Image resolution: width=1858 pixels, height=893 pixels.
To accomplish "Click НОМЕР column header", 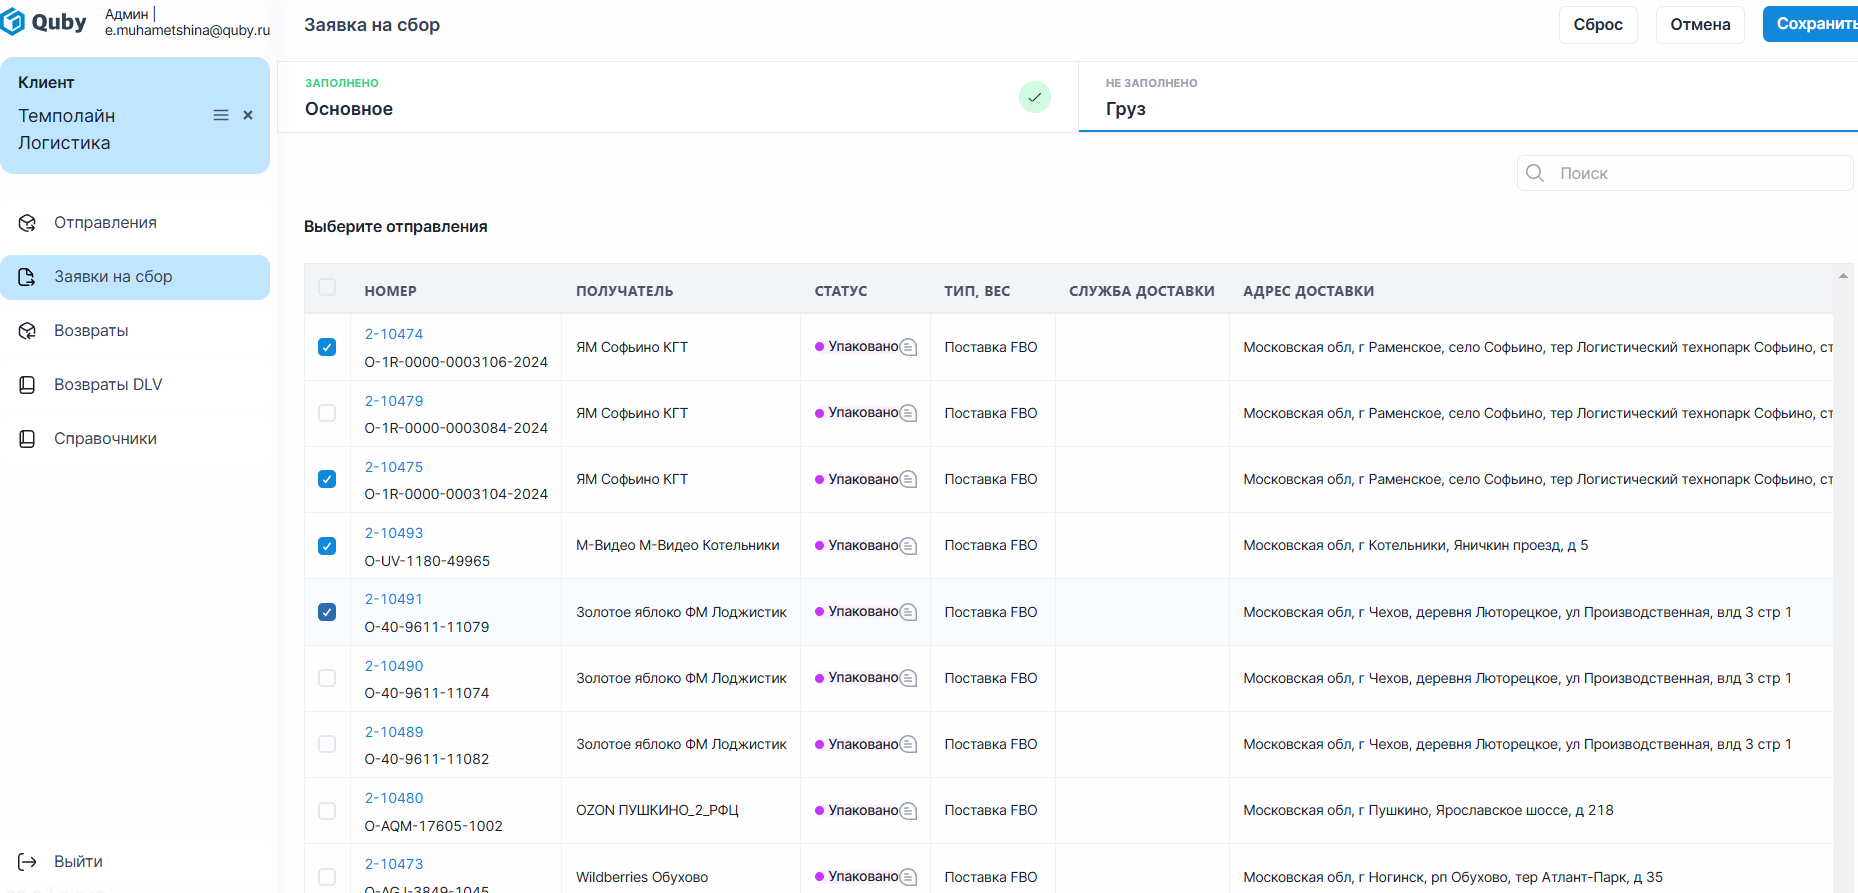I will 390,291.
